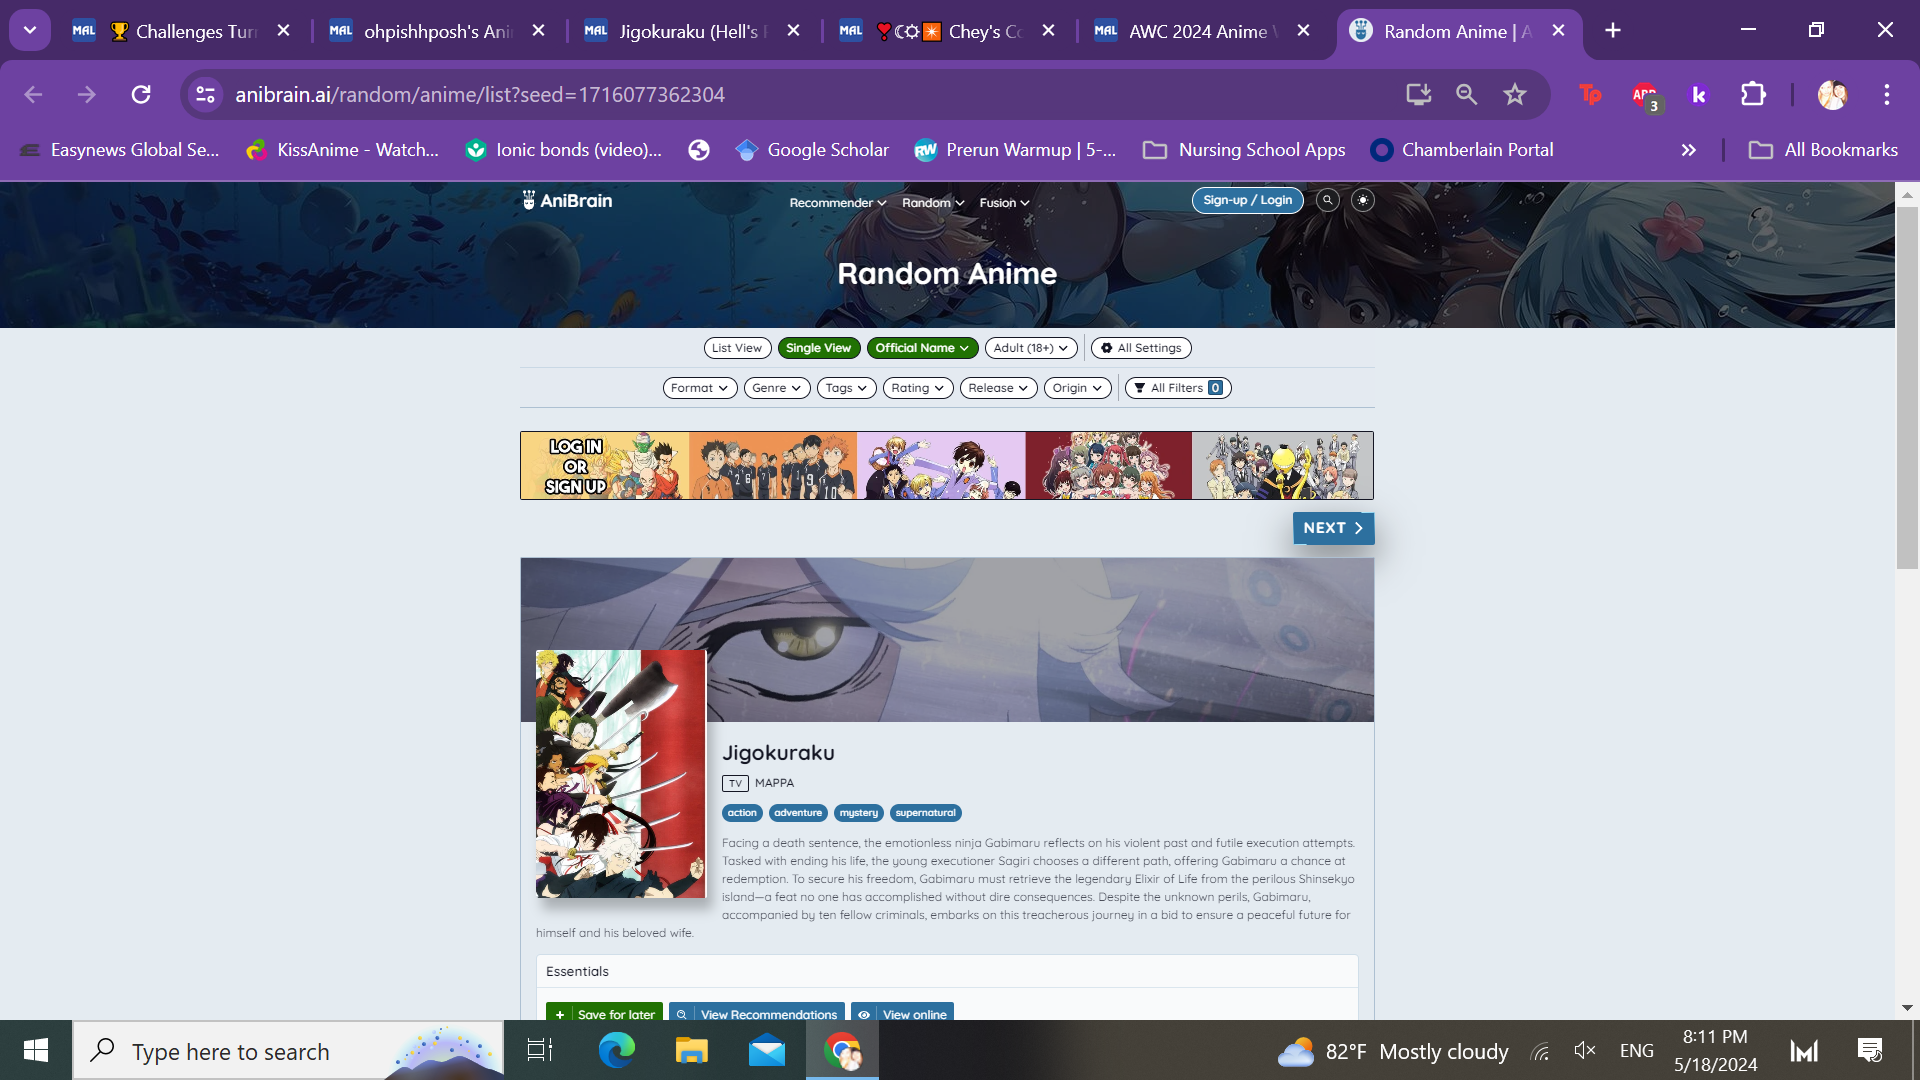The height and width of the screenshot is (1080, 1920).
Task: Open Official Name dropdown
Action: pyautogui.click(x=922, y=348)
